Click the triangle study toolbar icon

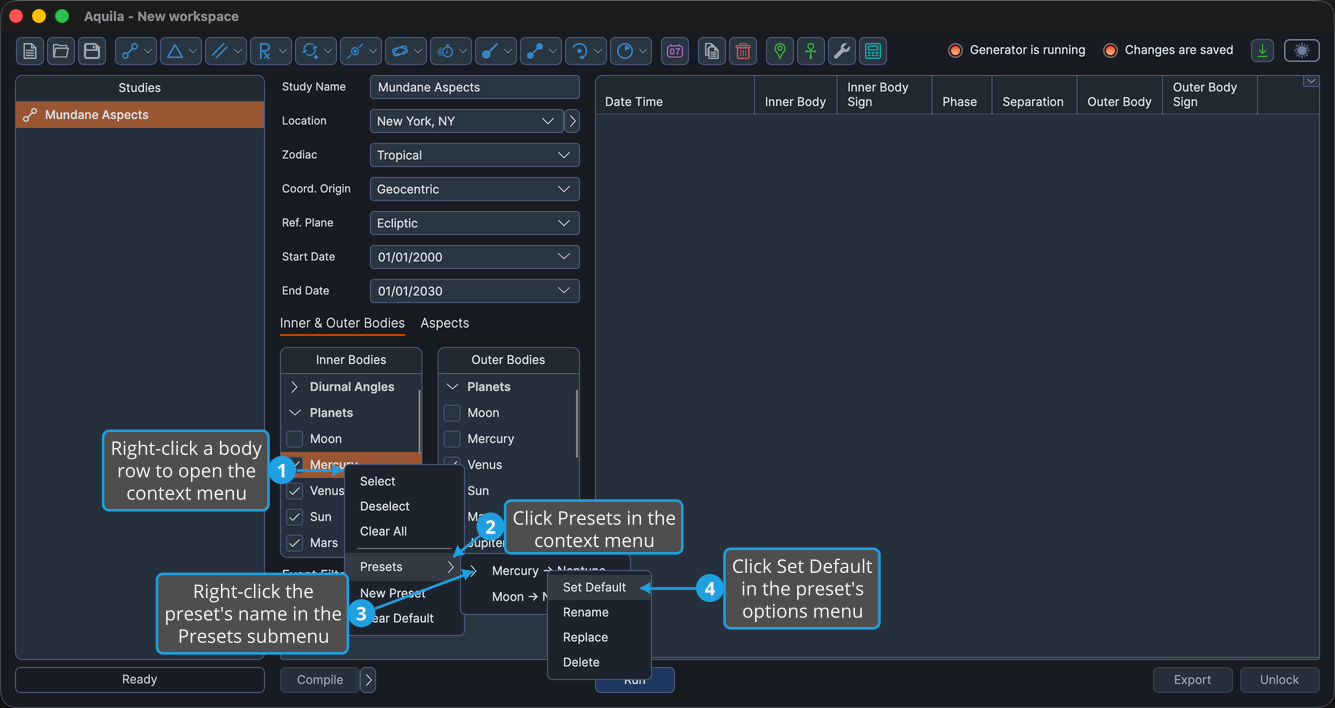[181, 51]
